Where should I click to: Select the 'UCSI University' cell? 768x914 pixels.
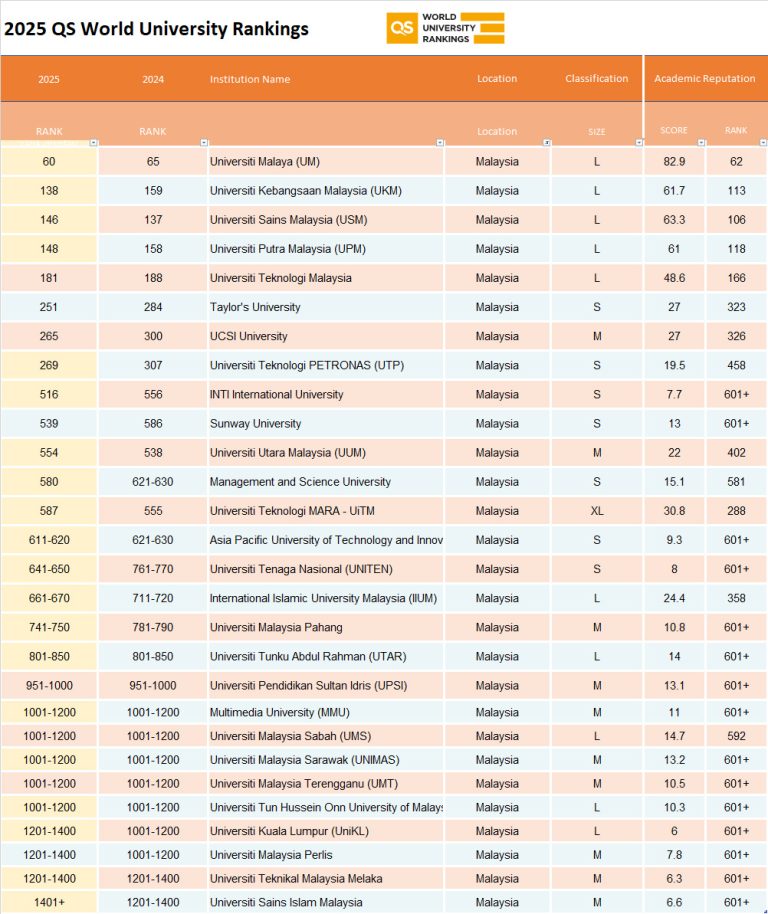(x=326, y=336)
